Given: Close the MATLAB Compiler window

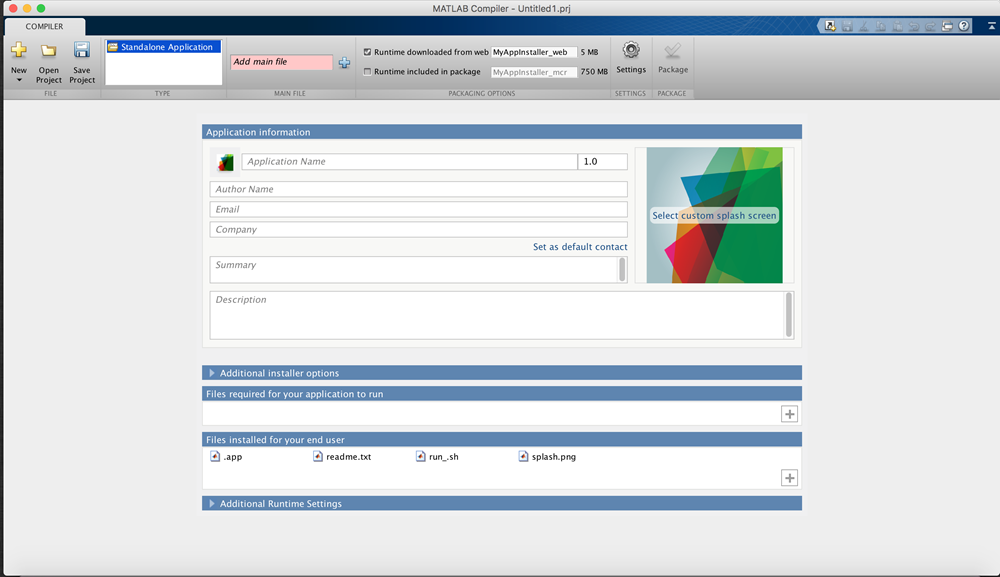Looking at the screenshot, I should [x=13, y=8].
